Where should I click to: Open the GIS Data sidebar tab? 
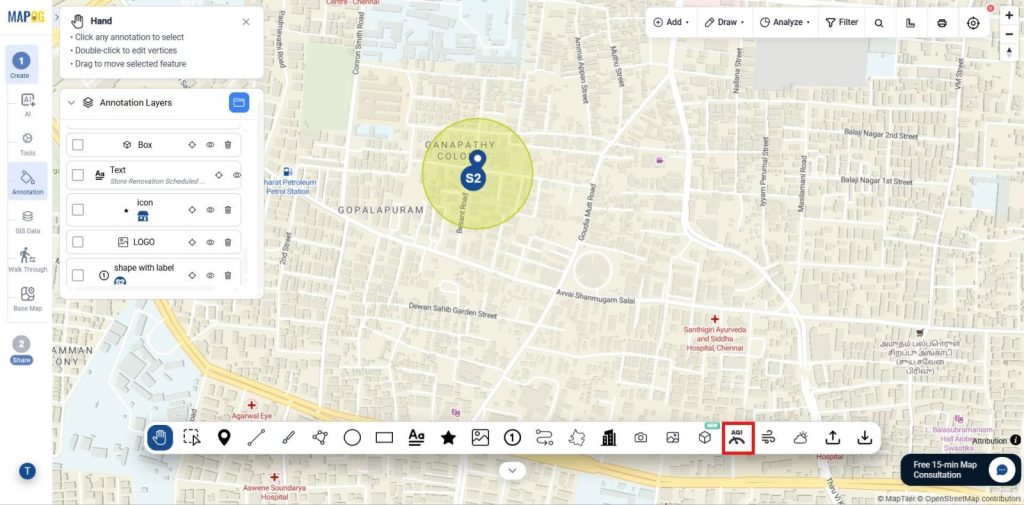coord(27,221)
